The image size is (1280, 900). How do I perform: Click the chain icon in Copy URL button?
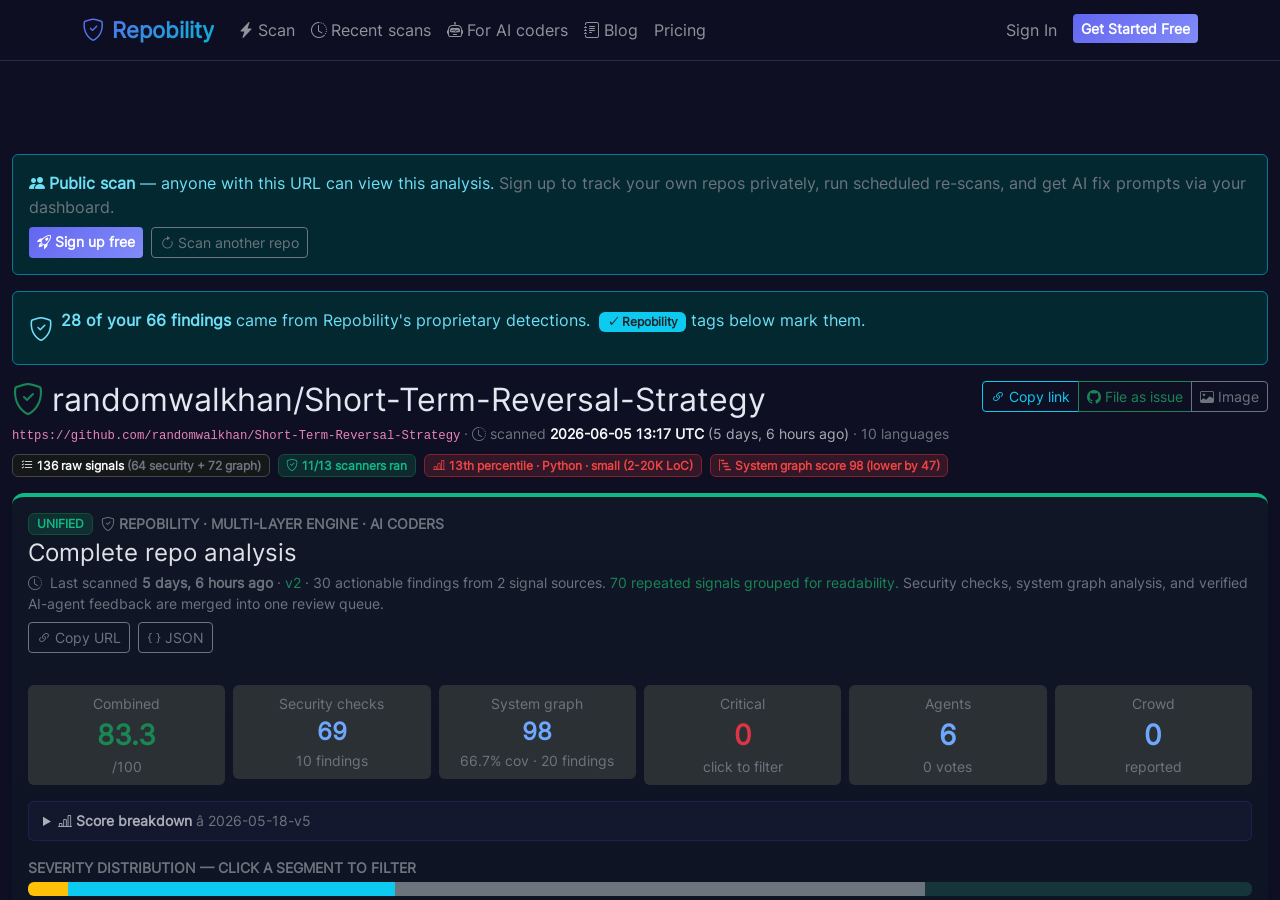tap(44, 638)
